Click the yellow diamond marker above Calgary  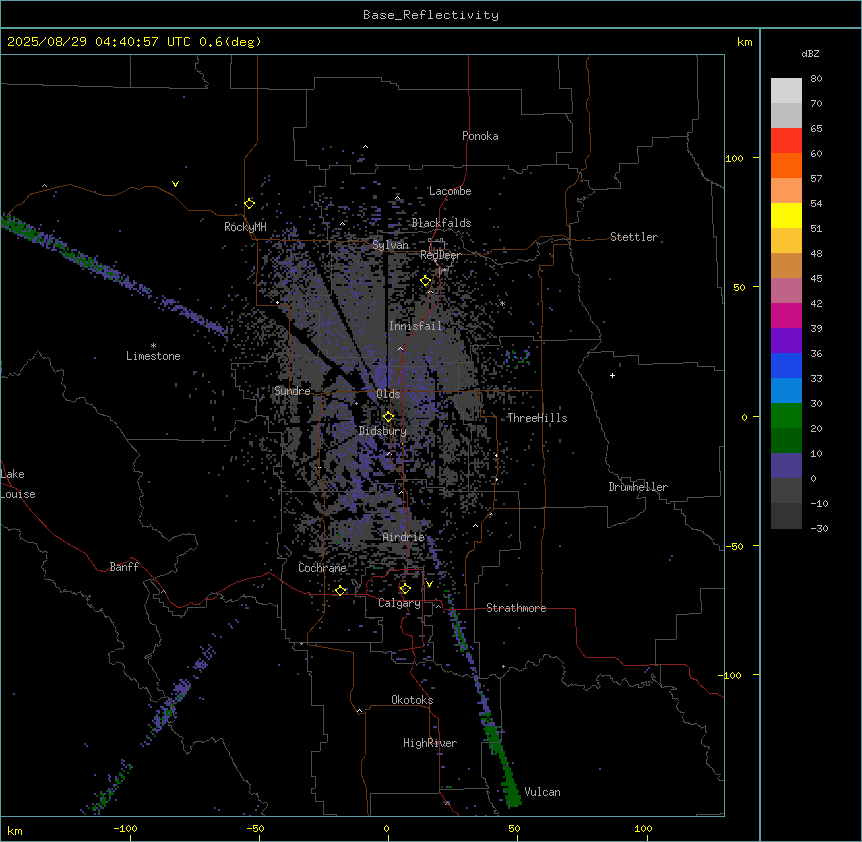pyautogui.click(x=405, y=589)
